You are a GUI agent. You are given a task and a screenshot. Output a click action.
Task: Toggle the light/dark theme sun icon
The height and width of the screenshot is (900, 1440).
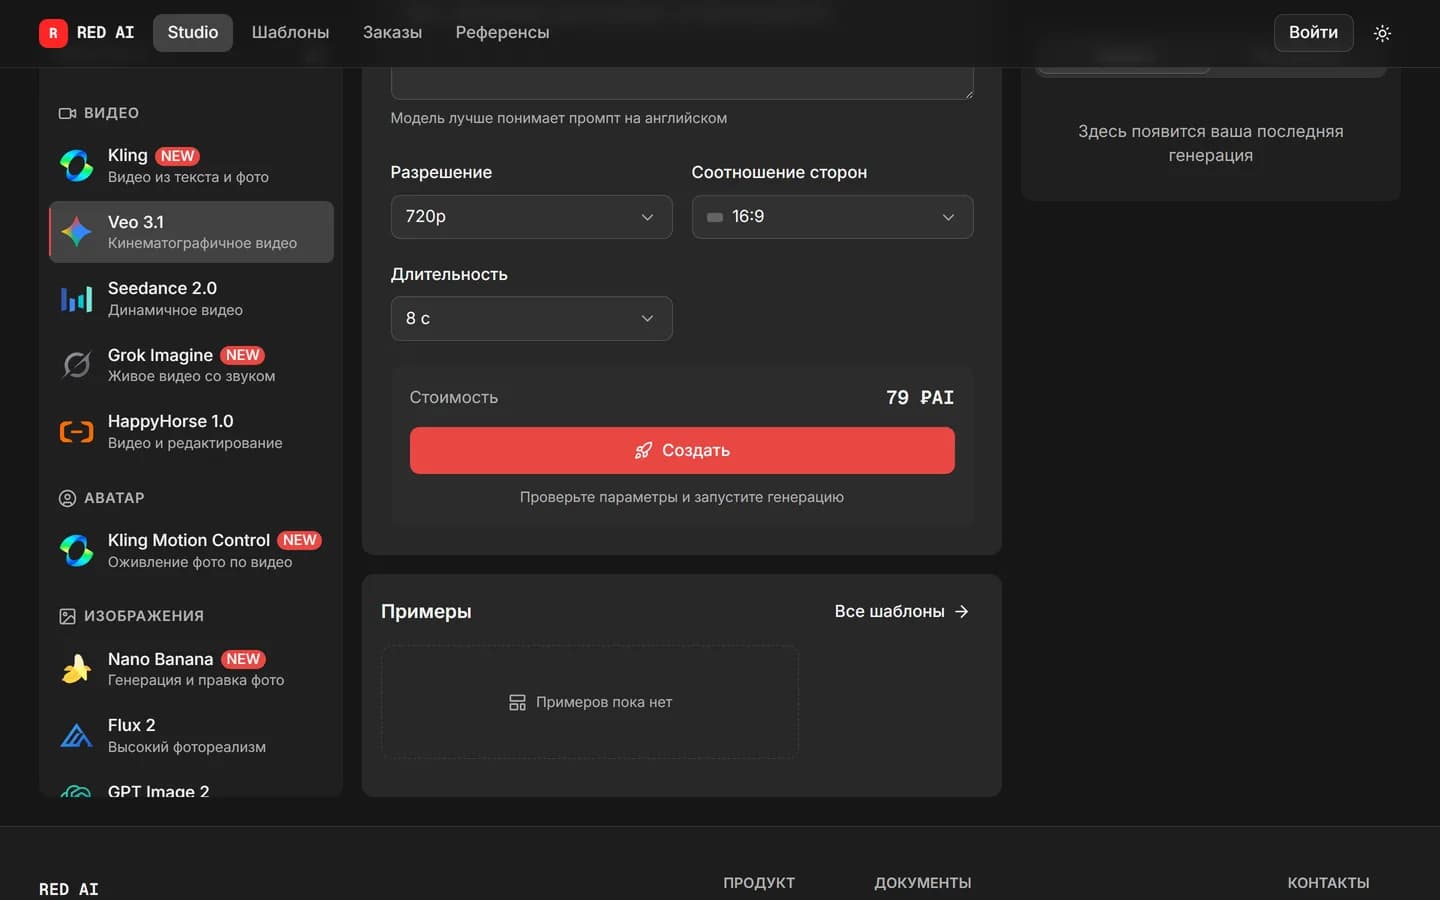[1382, 33]
